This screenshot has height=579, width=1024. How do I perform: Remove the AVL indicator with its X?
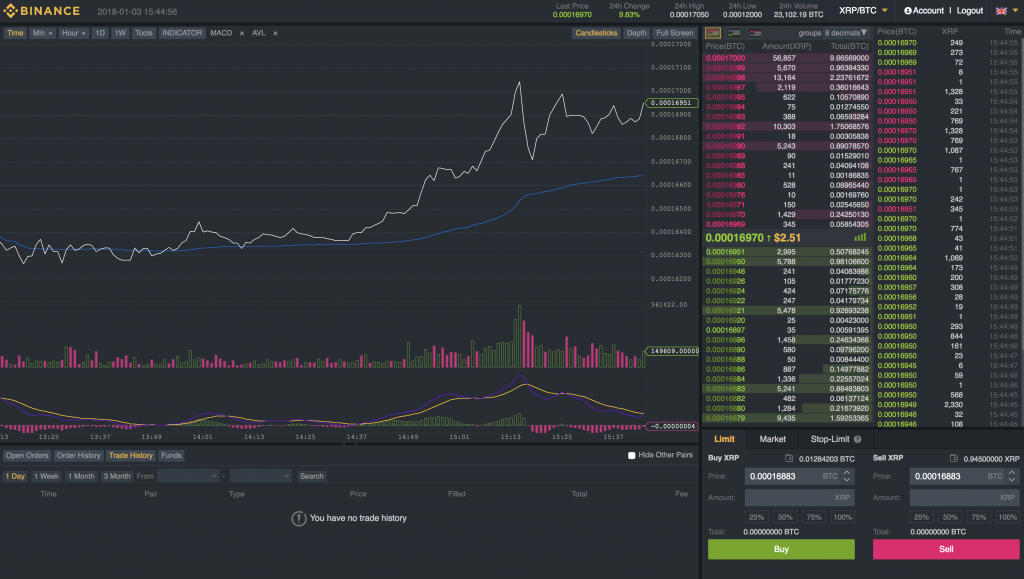click(x=276, y=32)
